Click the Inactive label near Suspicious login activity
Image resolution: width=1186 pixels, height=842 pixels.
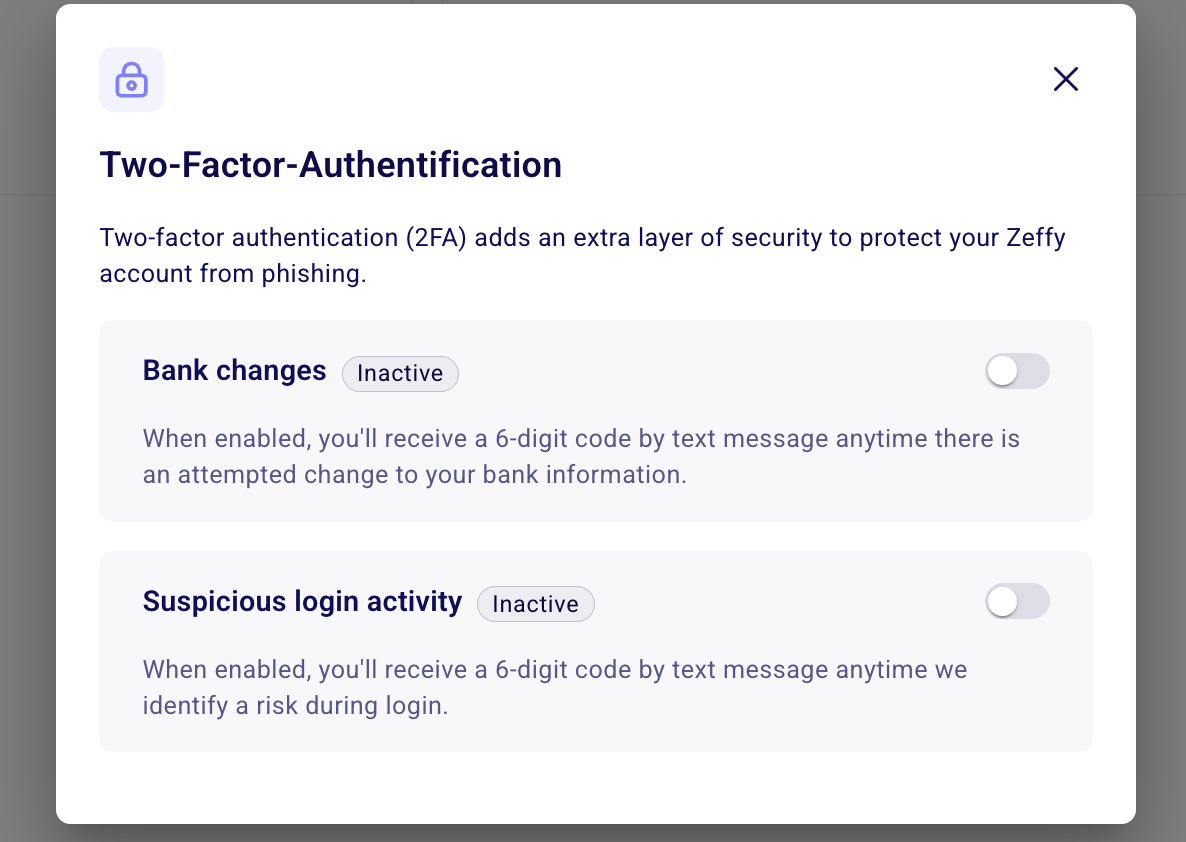tap(535, 603)
